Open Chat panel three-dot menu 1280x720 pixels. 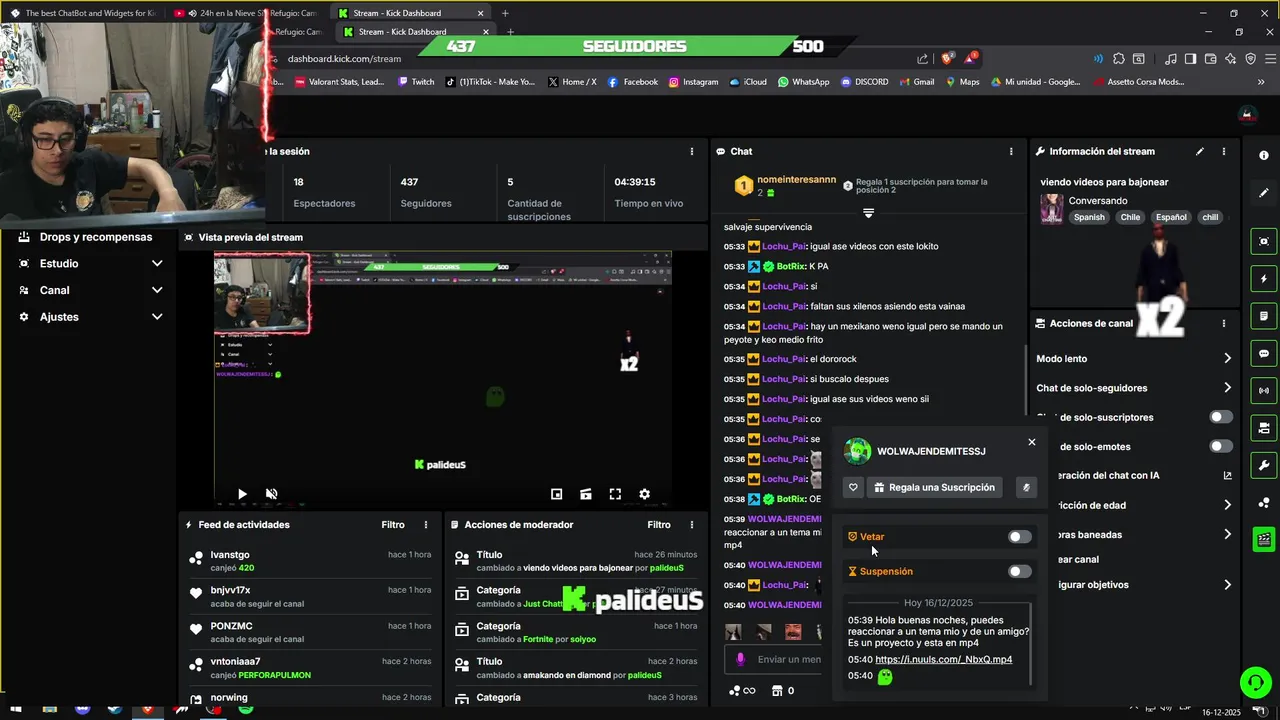tap(1011, 152)
